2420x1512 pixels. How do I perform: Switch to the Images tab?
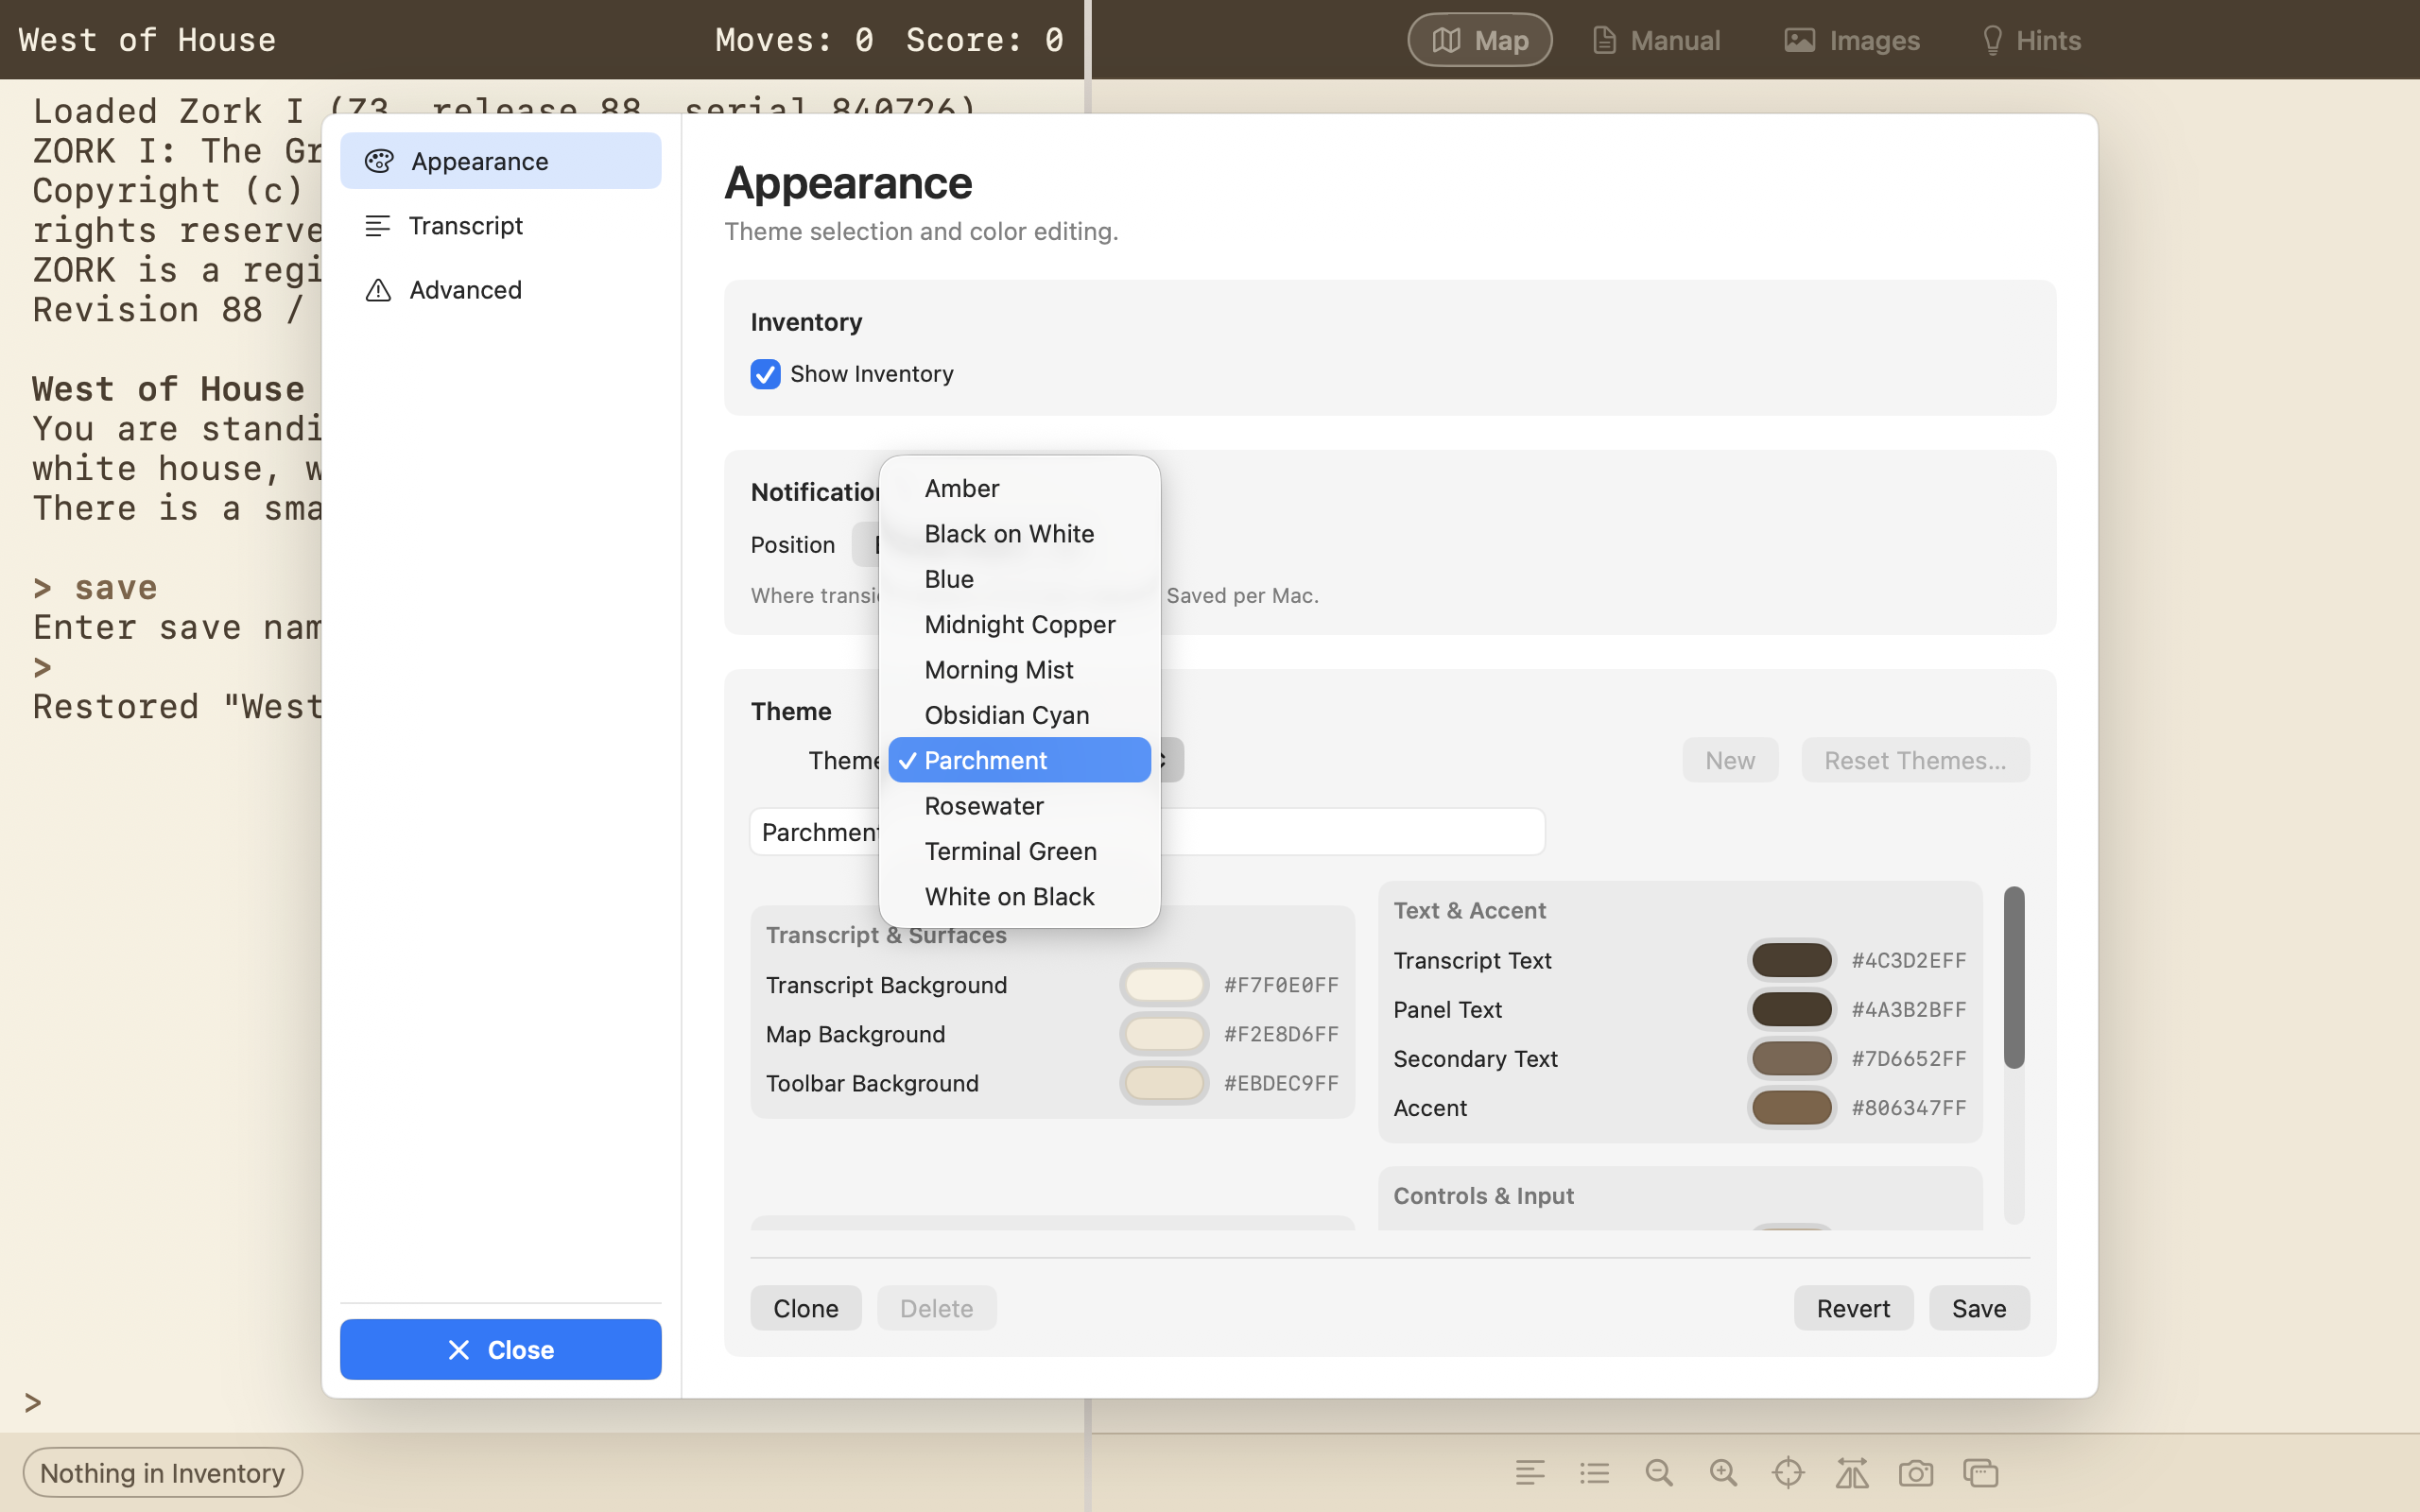[x=1852, y=40]
